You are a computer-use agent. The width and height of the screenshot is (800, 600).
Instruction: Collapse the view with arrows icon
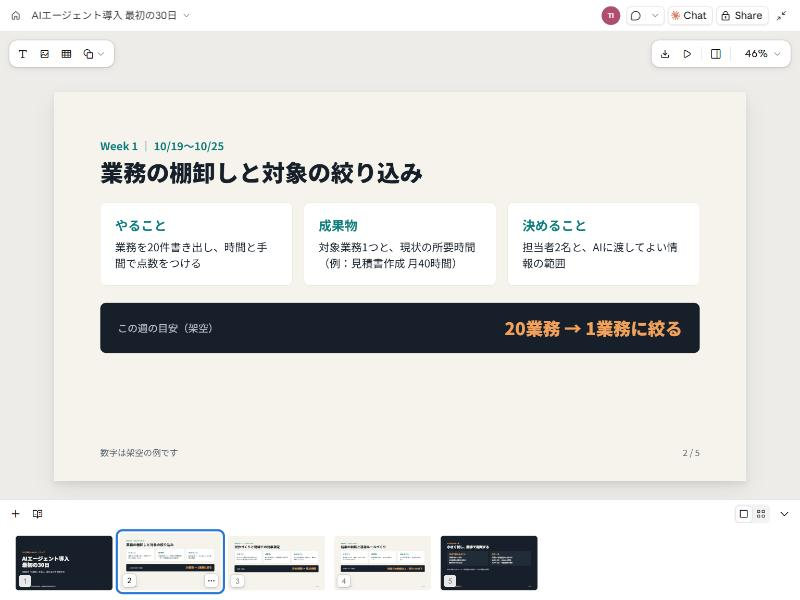point(781,15)
